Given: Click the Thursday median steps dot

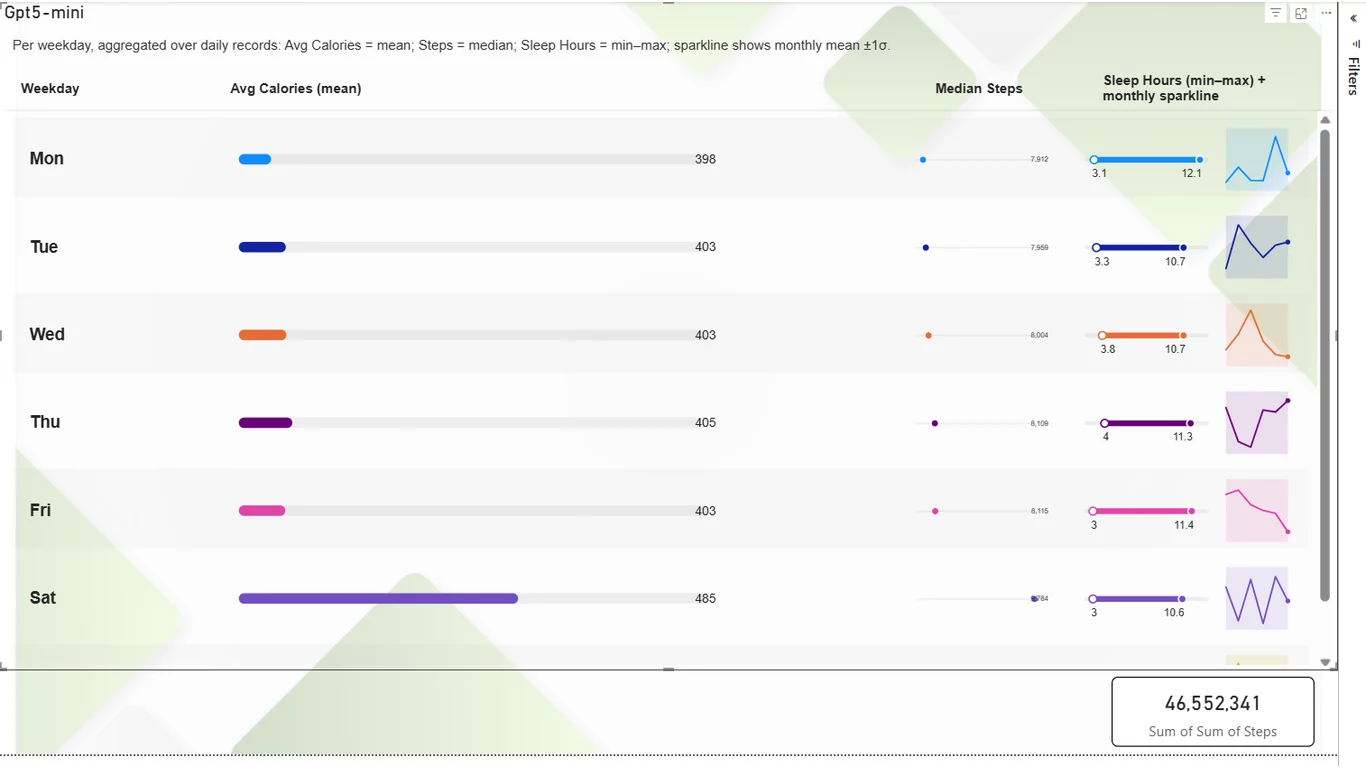Looking at the screenshot, I should coord(935,423).
